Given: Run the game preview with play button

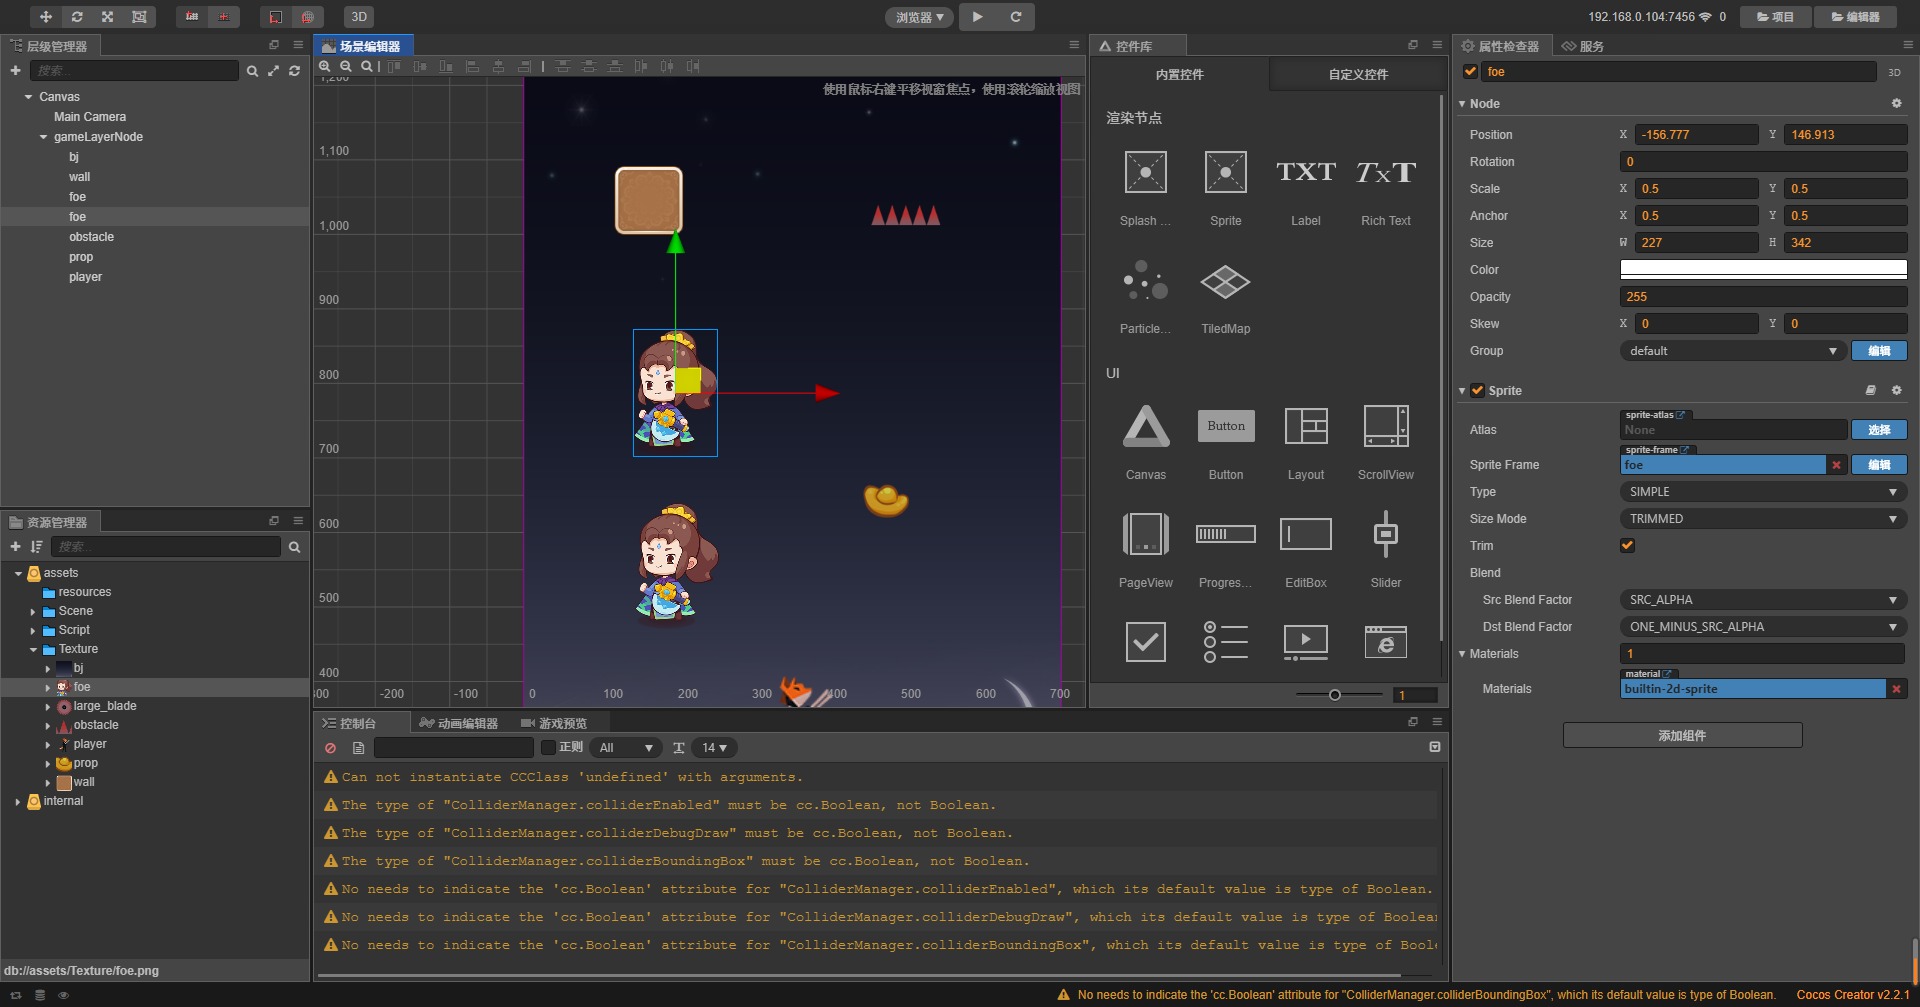Looking at the screenshot, I should click(977, 17).
